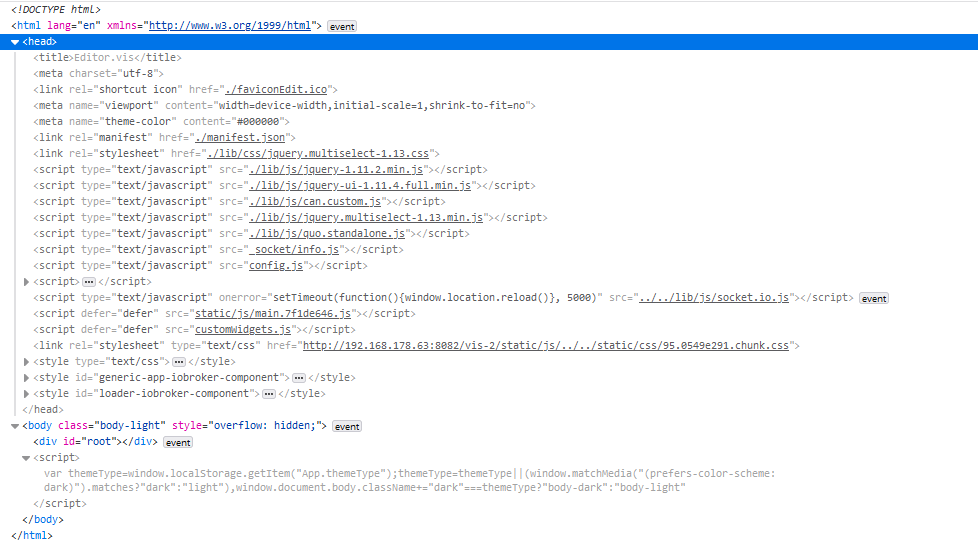Click the event badge beside the socket.io.js script
Image resolution: width=978 pixels, height=547 pixels.
point(873,298)
